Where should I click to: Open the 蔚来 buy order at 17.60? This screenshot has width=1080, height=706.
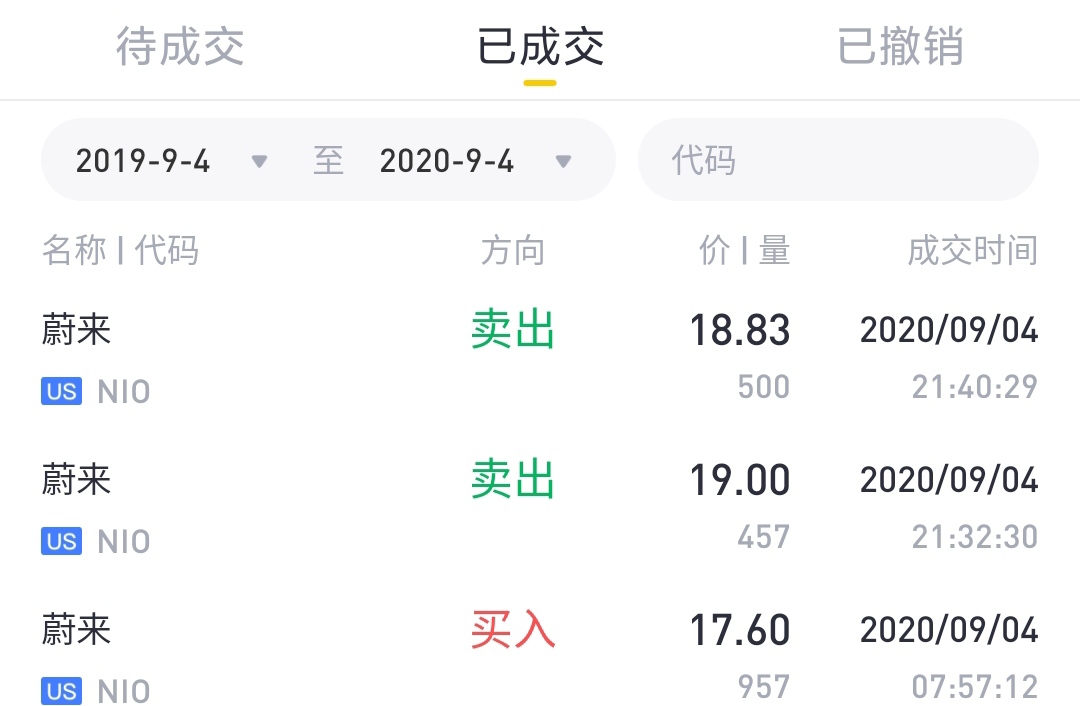click(x=540, y=656)
